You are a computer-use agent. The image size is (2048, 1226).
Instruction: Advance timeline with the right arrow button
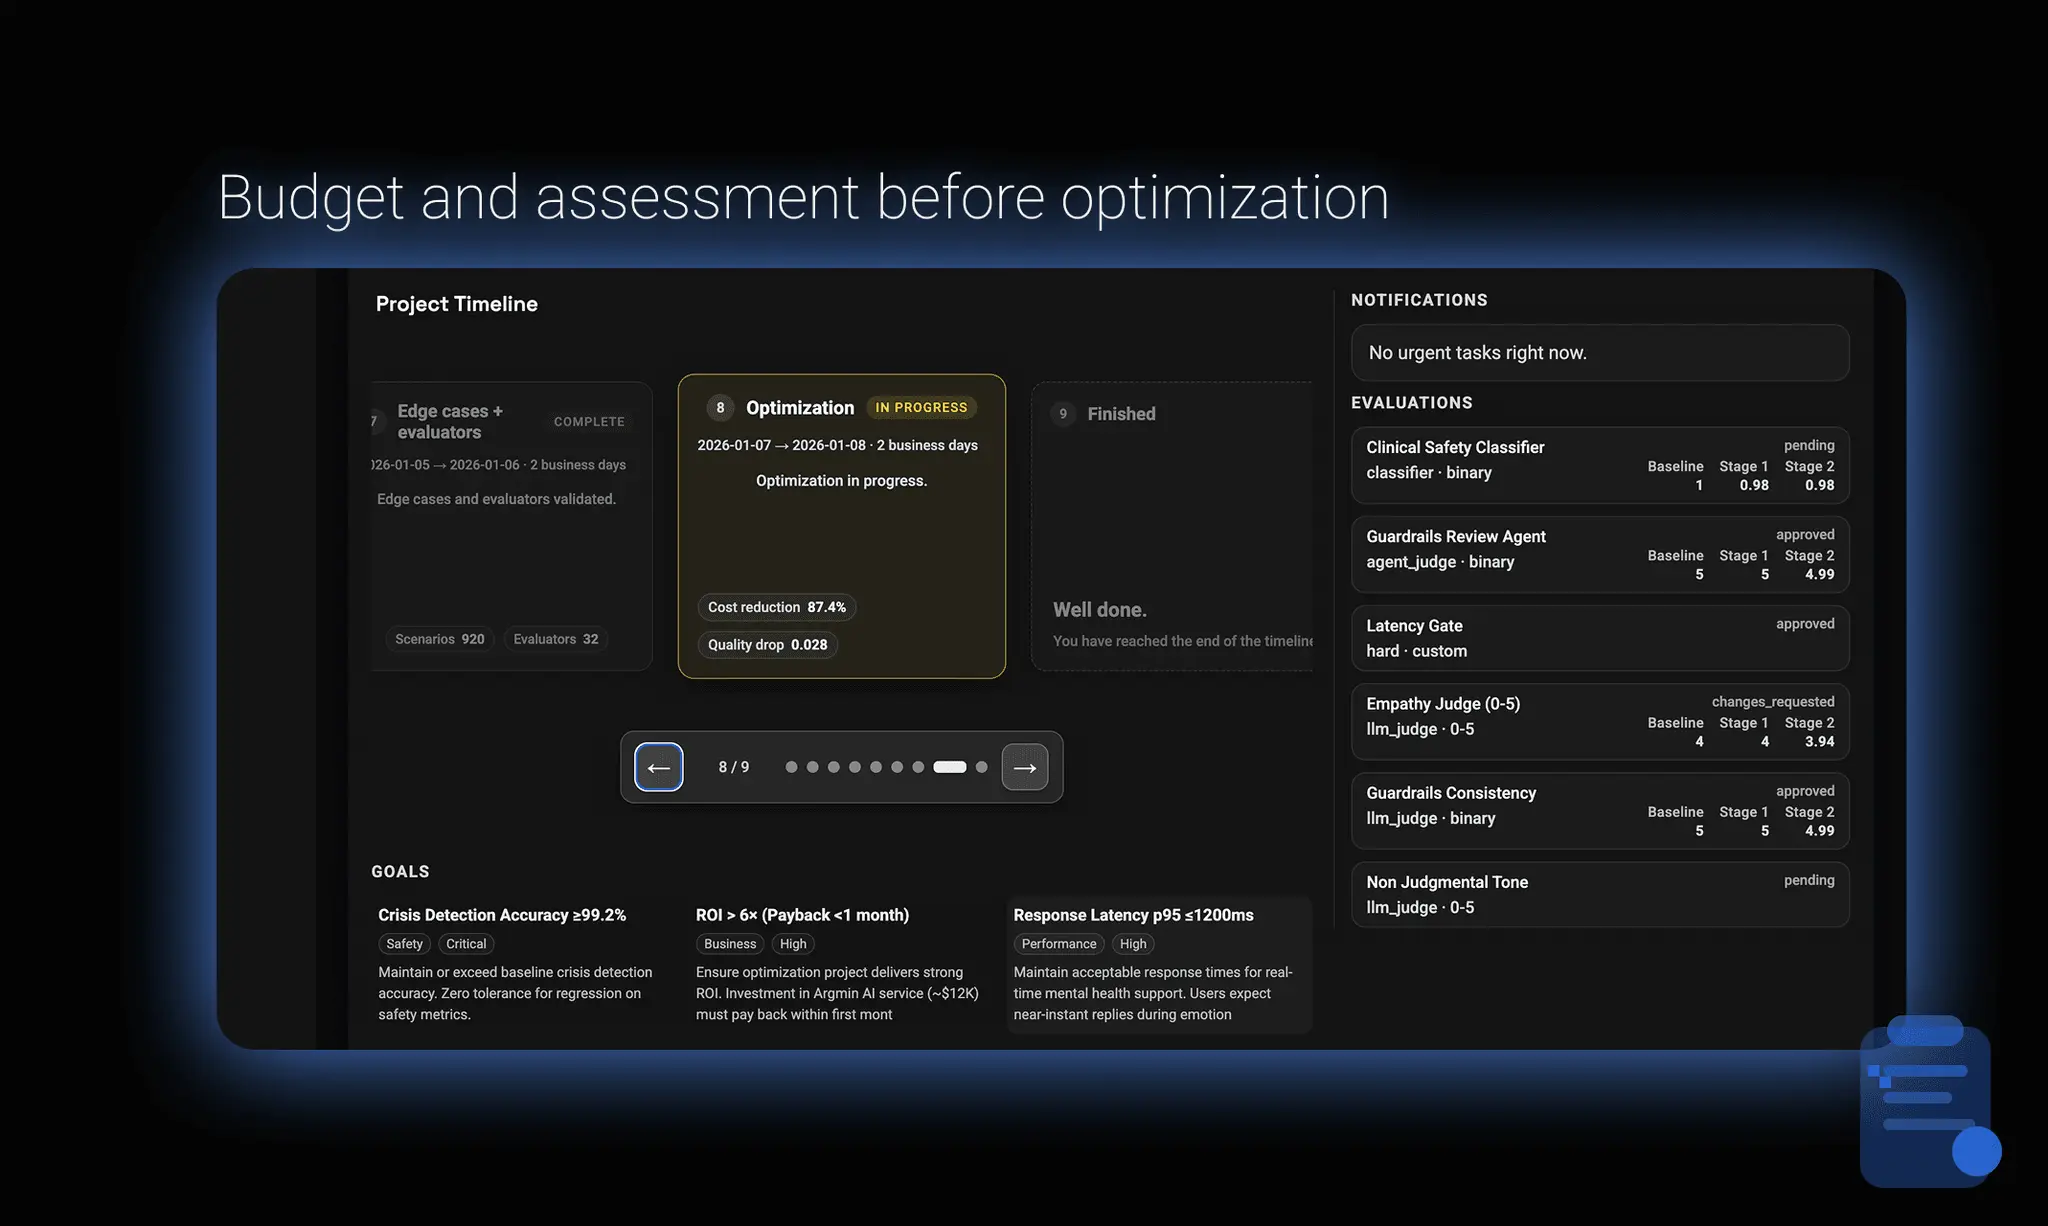click(x=1025, y=767)
